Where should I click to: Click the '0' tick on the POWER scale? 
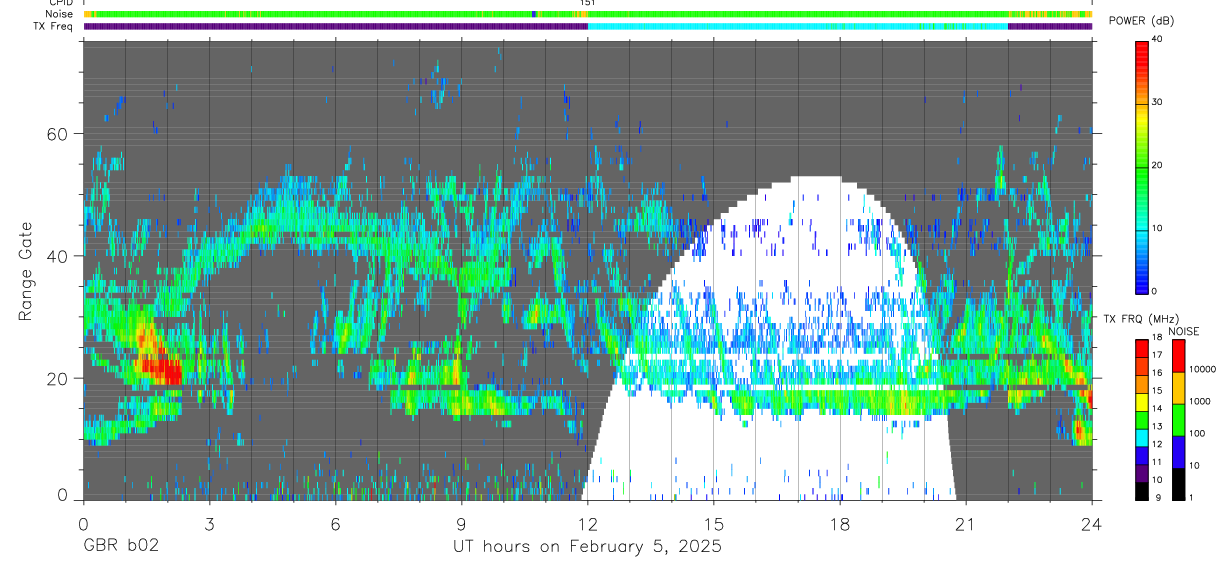tap(1156, 291)
